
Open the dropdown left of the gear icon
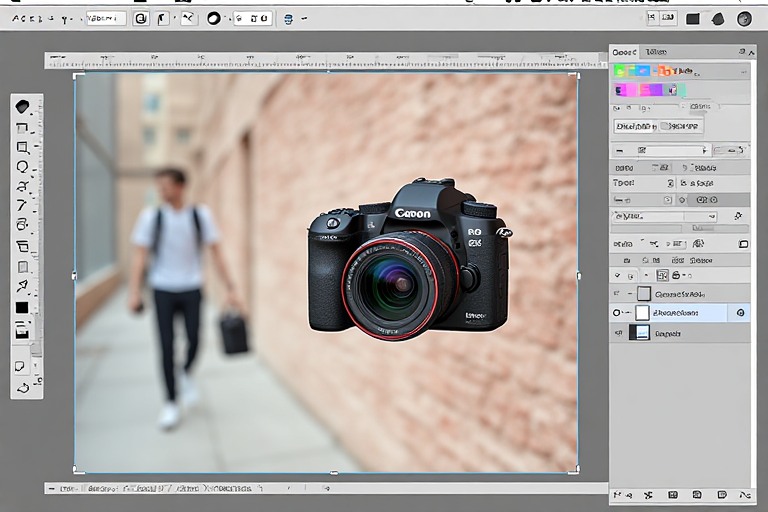664,216
